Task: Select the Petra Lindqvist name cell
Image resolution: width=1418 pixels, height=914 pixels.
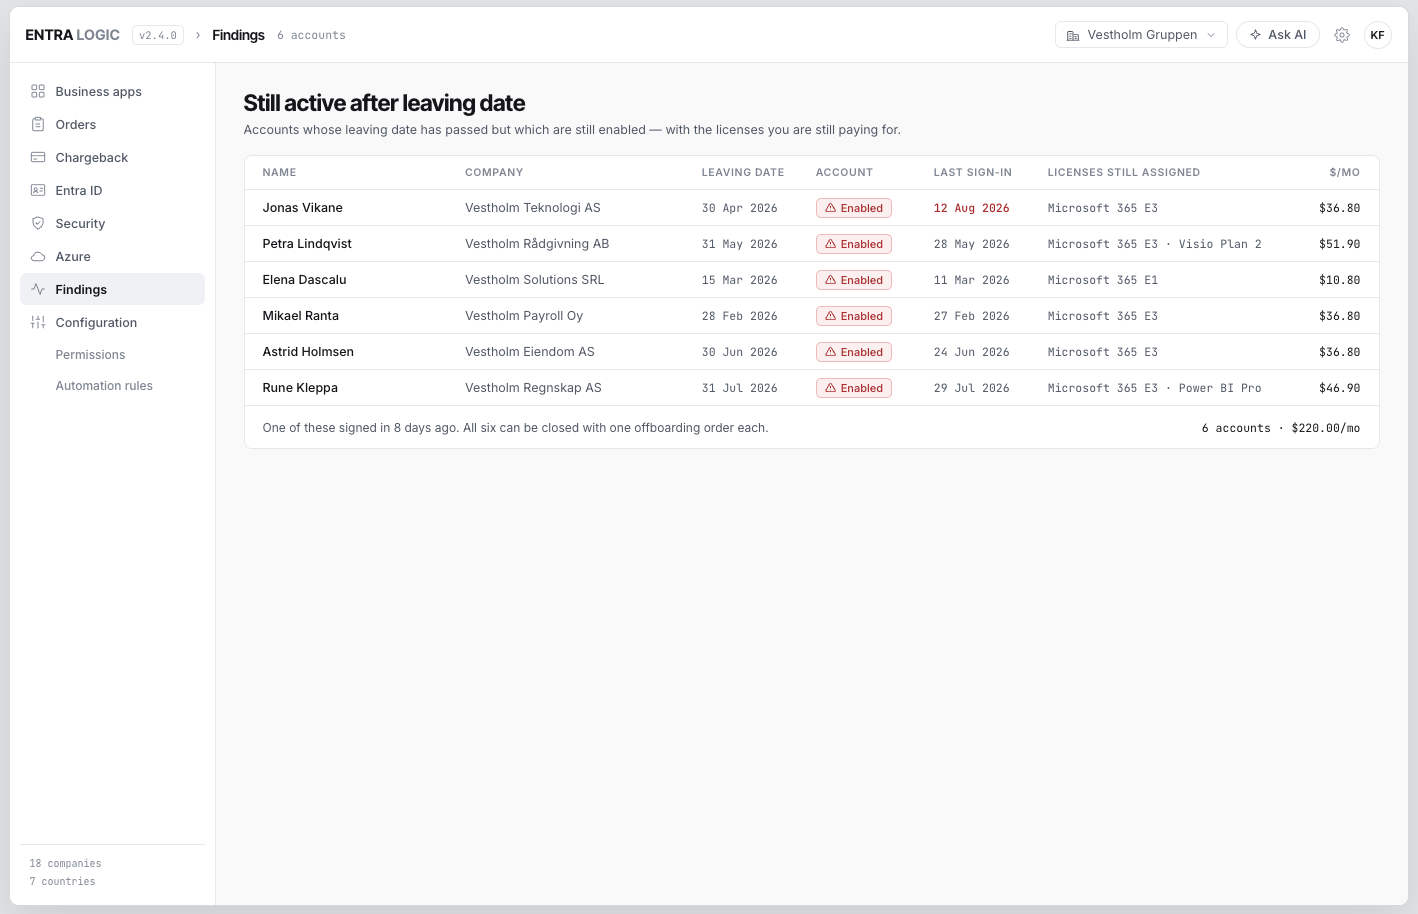Action: [x=307, y=244]
